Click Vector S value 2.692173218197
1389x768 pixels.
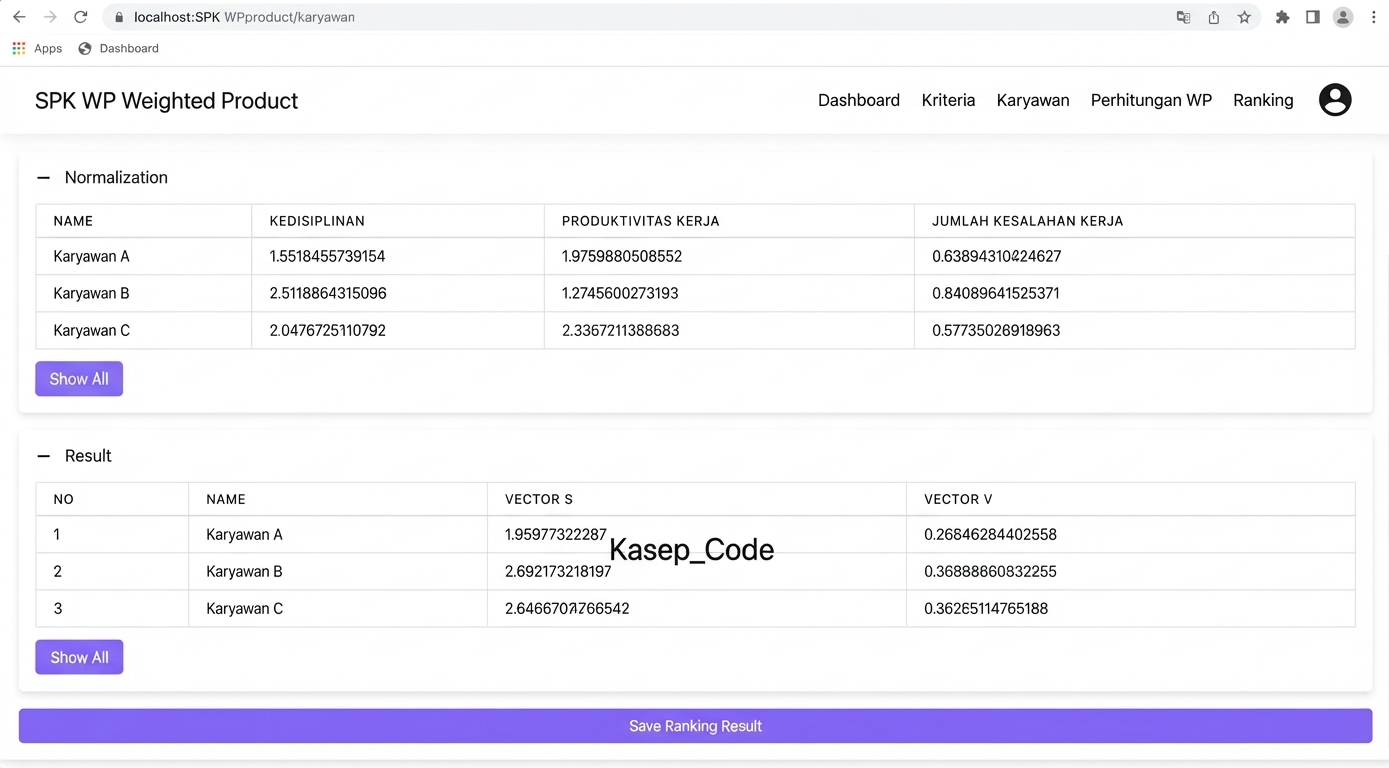click(x=558, y=571)
